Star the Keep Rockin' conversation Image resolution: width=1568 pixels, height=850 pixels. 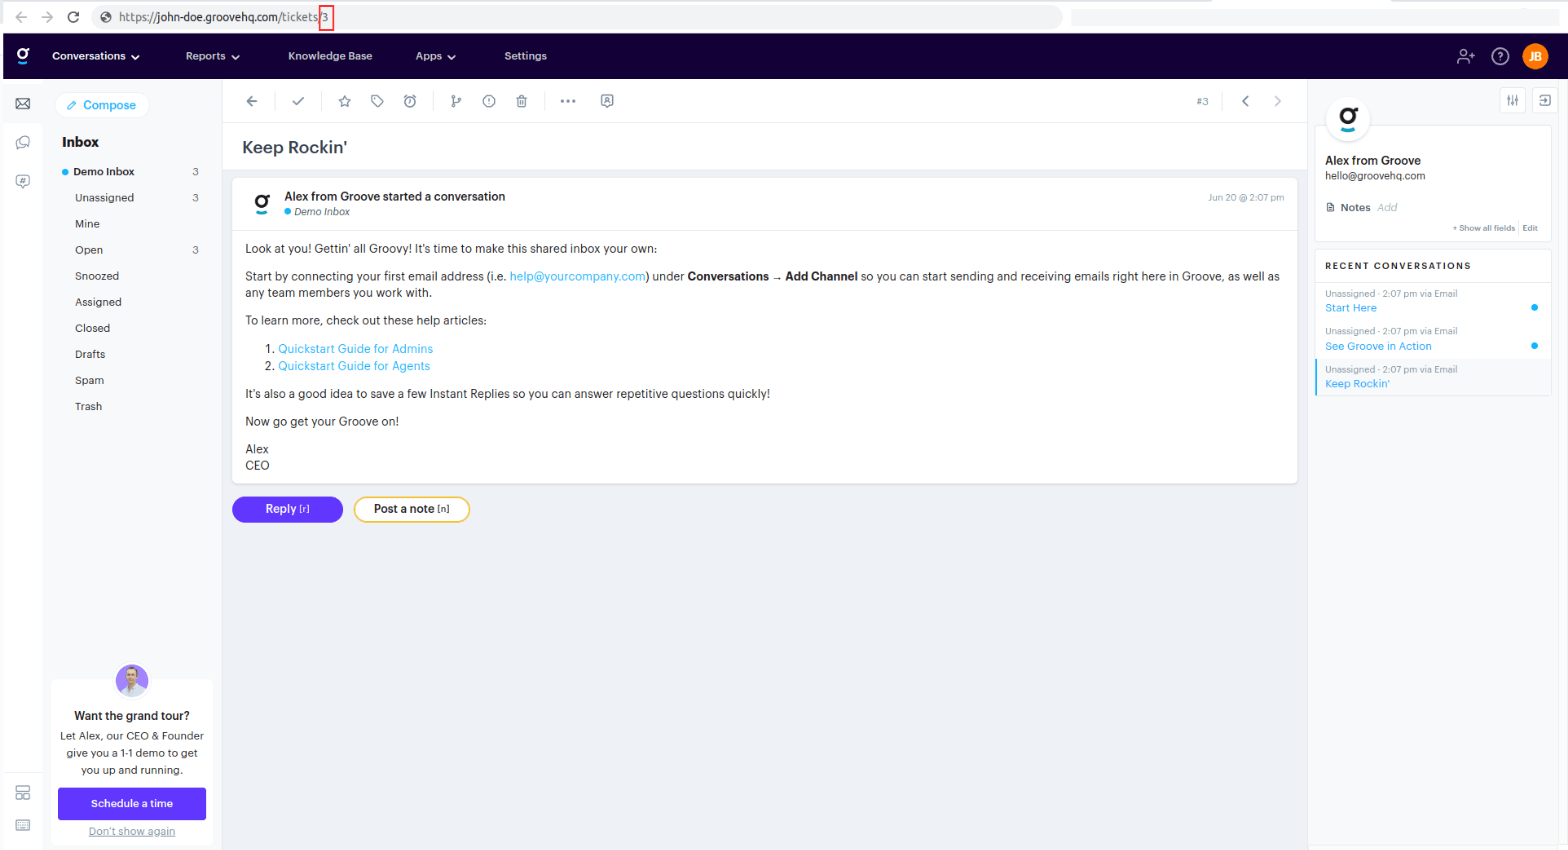pos(345,101)
